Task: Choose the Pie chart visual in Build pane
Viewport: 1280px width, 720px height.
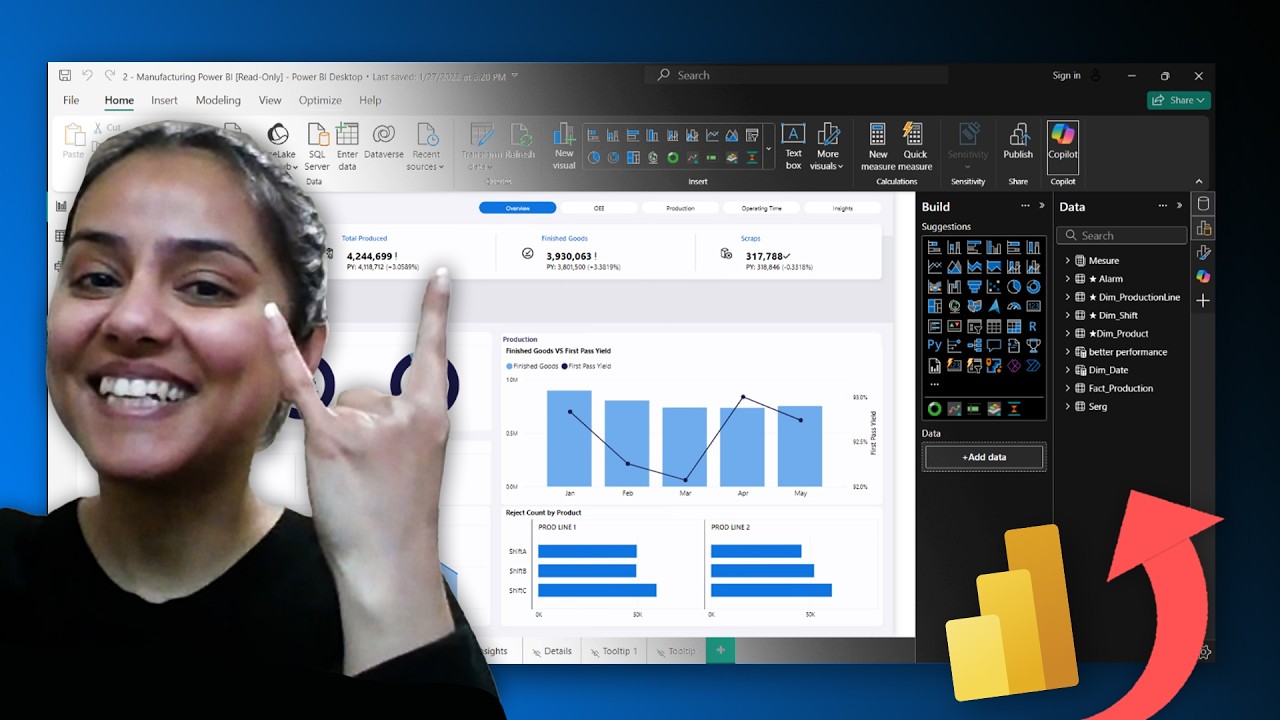Action: click(1014, 287)
